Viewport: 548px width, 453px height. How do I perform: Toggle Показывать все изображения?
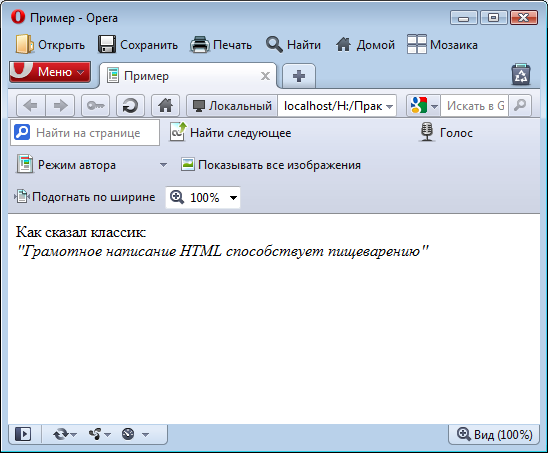tap(271, 165)
